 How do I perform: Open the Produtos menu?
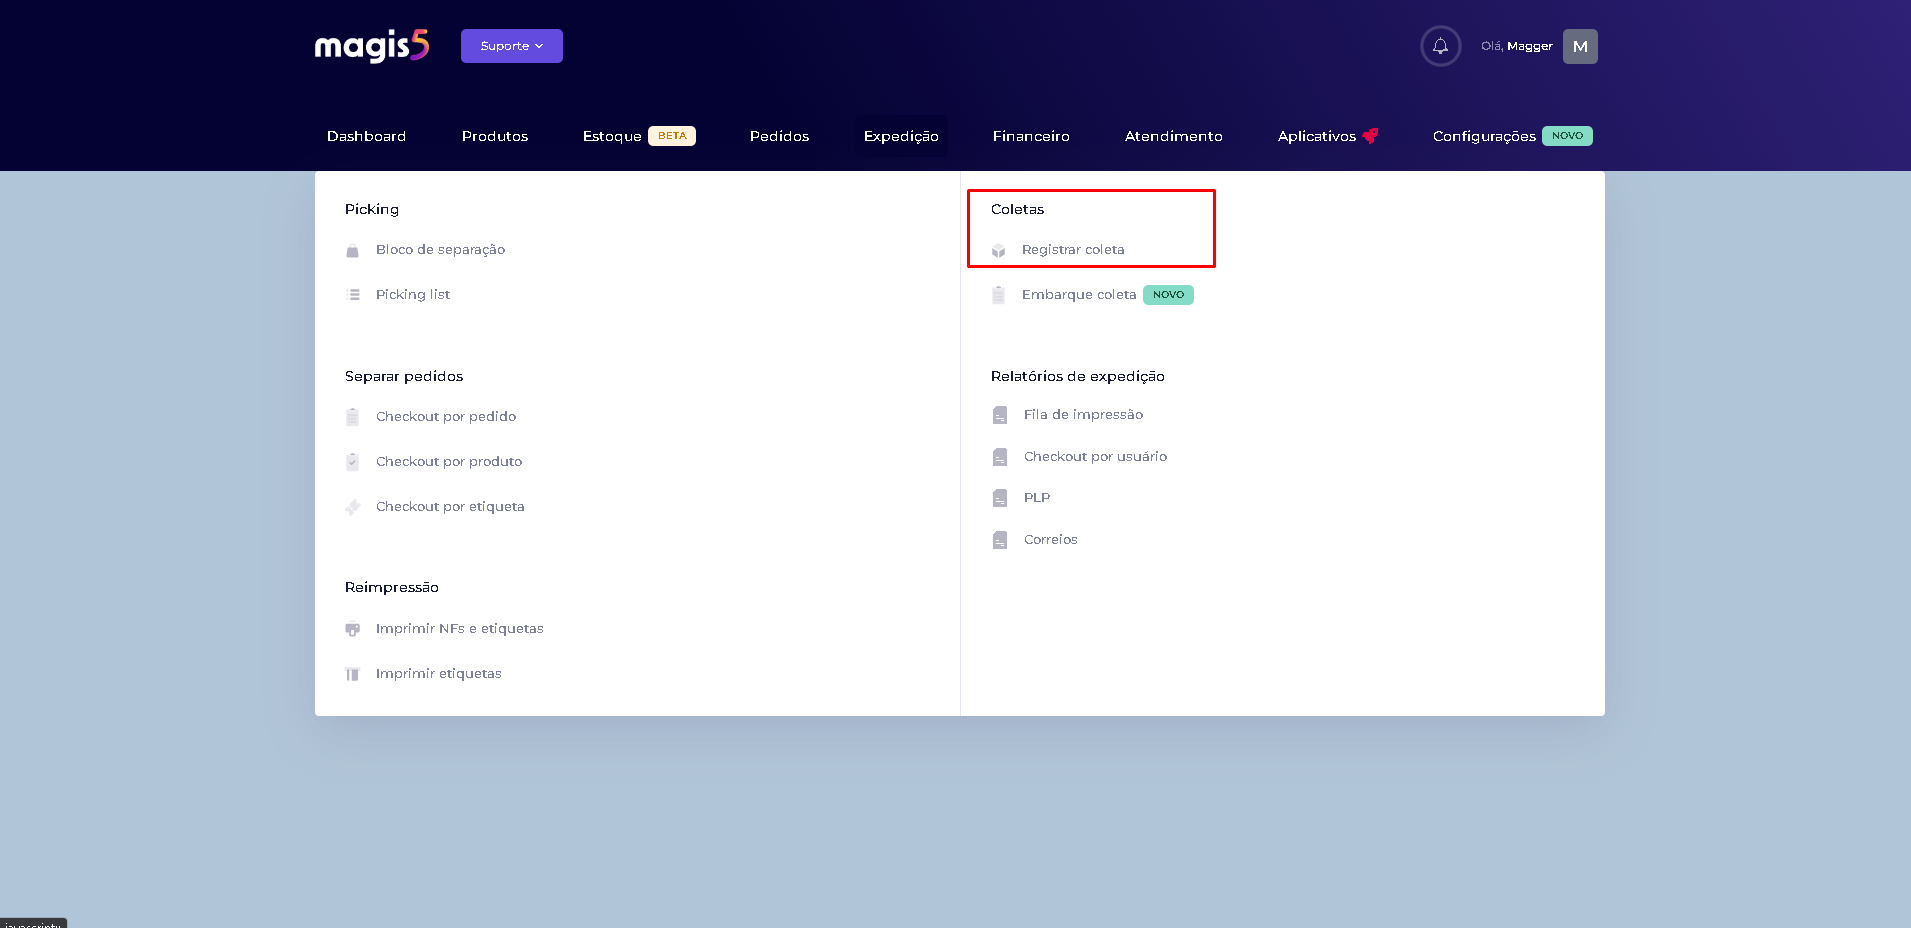click(495, 136)
